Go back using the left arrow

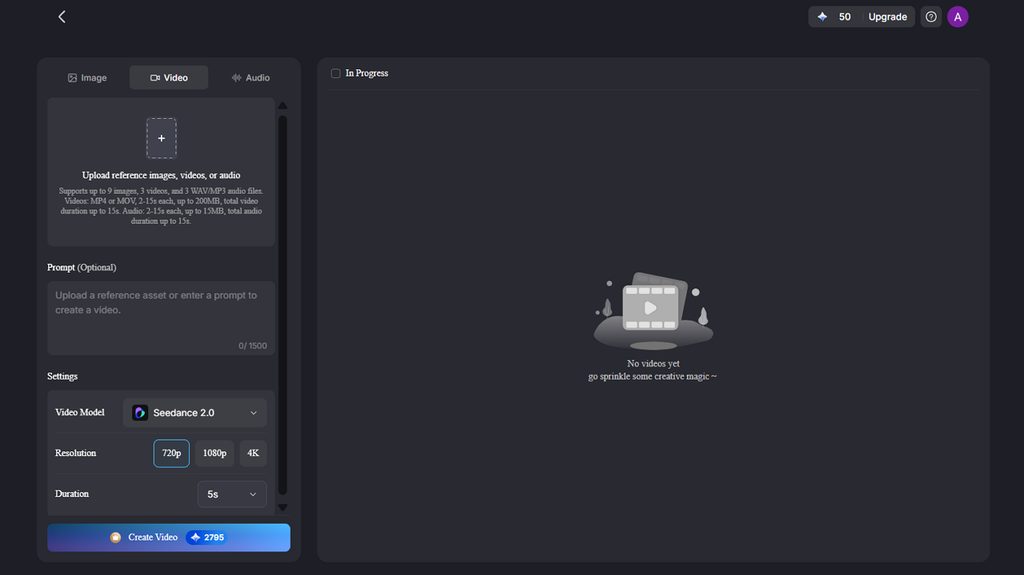coord(62,17)
